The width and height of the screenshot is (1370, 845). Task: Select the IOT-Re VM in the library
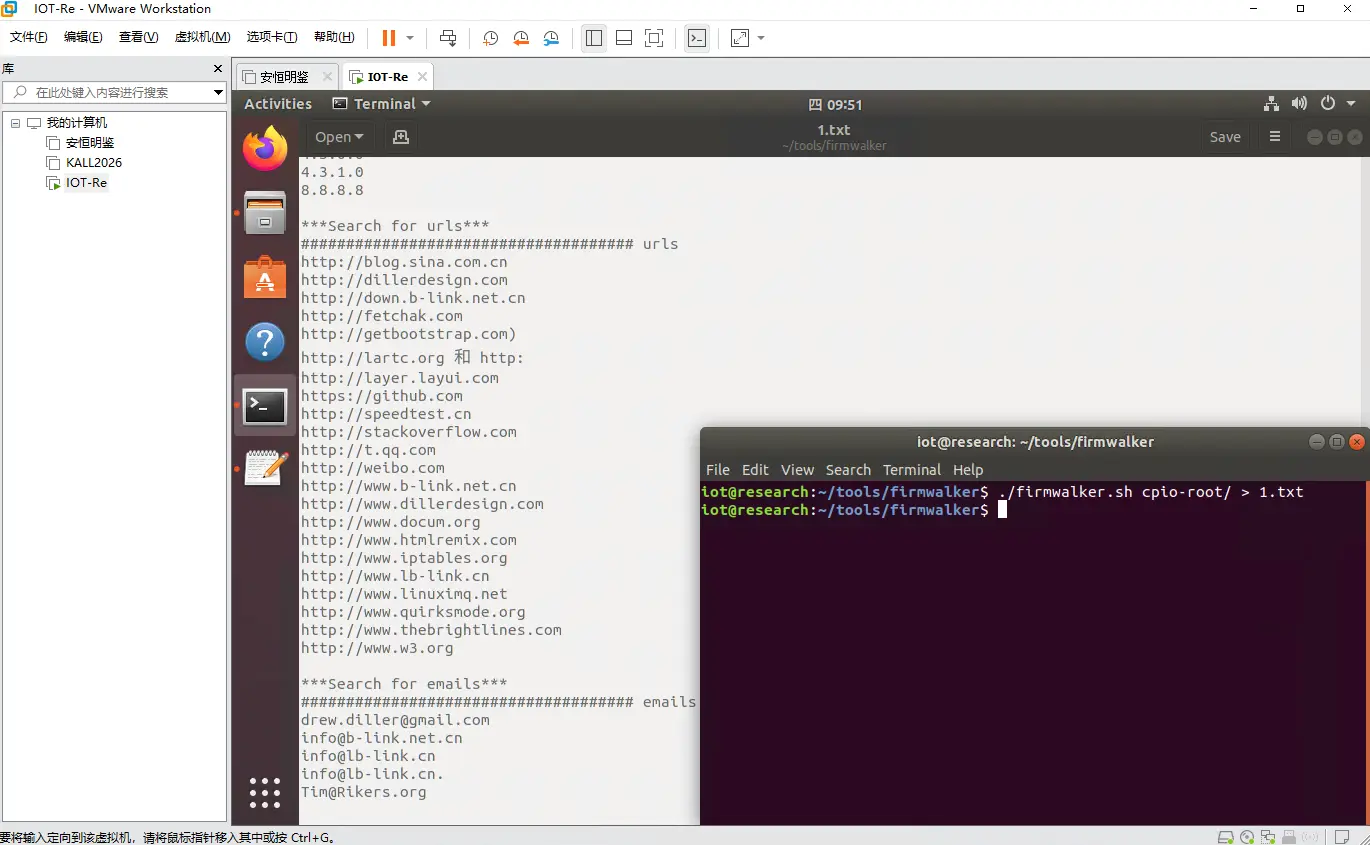[86, 183]
